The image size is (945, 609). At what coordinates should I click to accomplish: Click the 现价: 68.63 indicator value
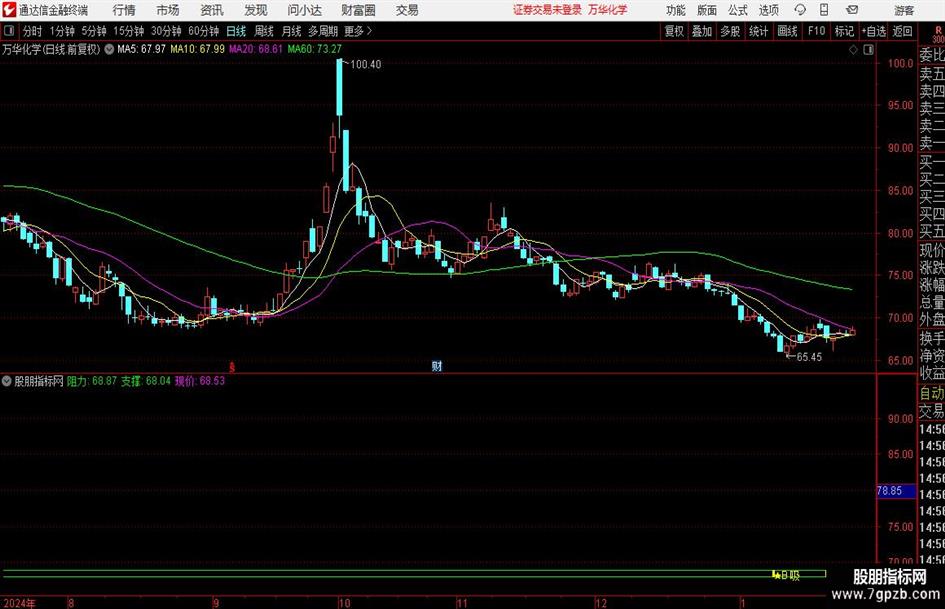coord(200,381)
